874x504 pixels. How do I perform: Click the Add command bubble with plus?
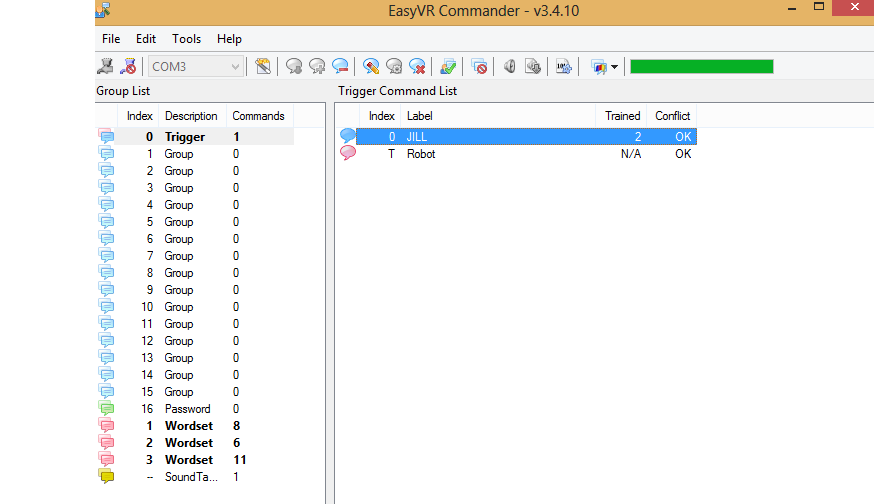317,66
